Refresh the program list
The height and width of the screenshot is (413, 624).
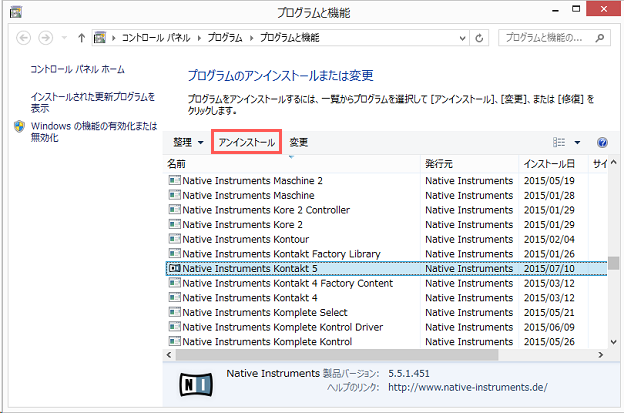(479, 38)
